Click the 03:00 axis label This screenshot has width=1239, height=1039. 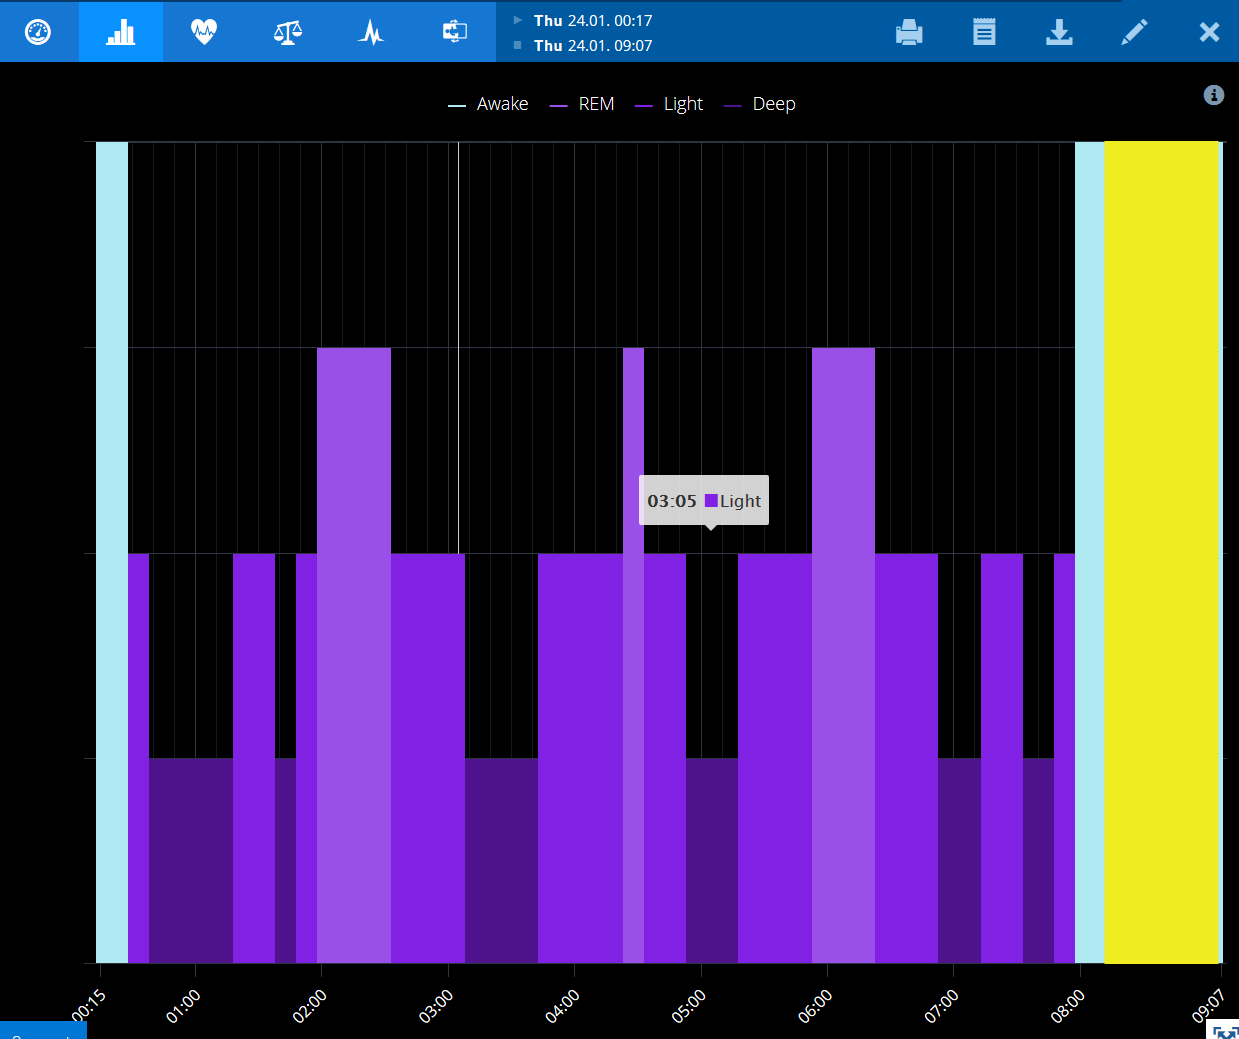(436, 1006)
